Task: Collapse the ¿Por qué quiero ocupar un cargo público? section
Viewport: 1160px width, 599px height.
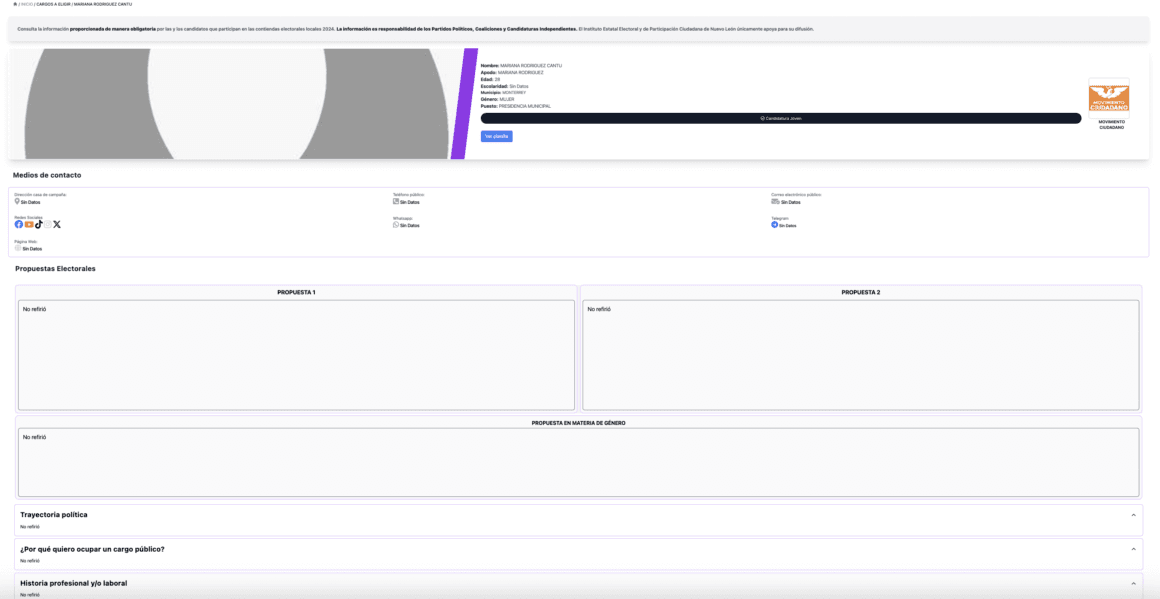Action: [x=1133, y=549]
